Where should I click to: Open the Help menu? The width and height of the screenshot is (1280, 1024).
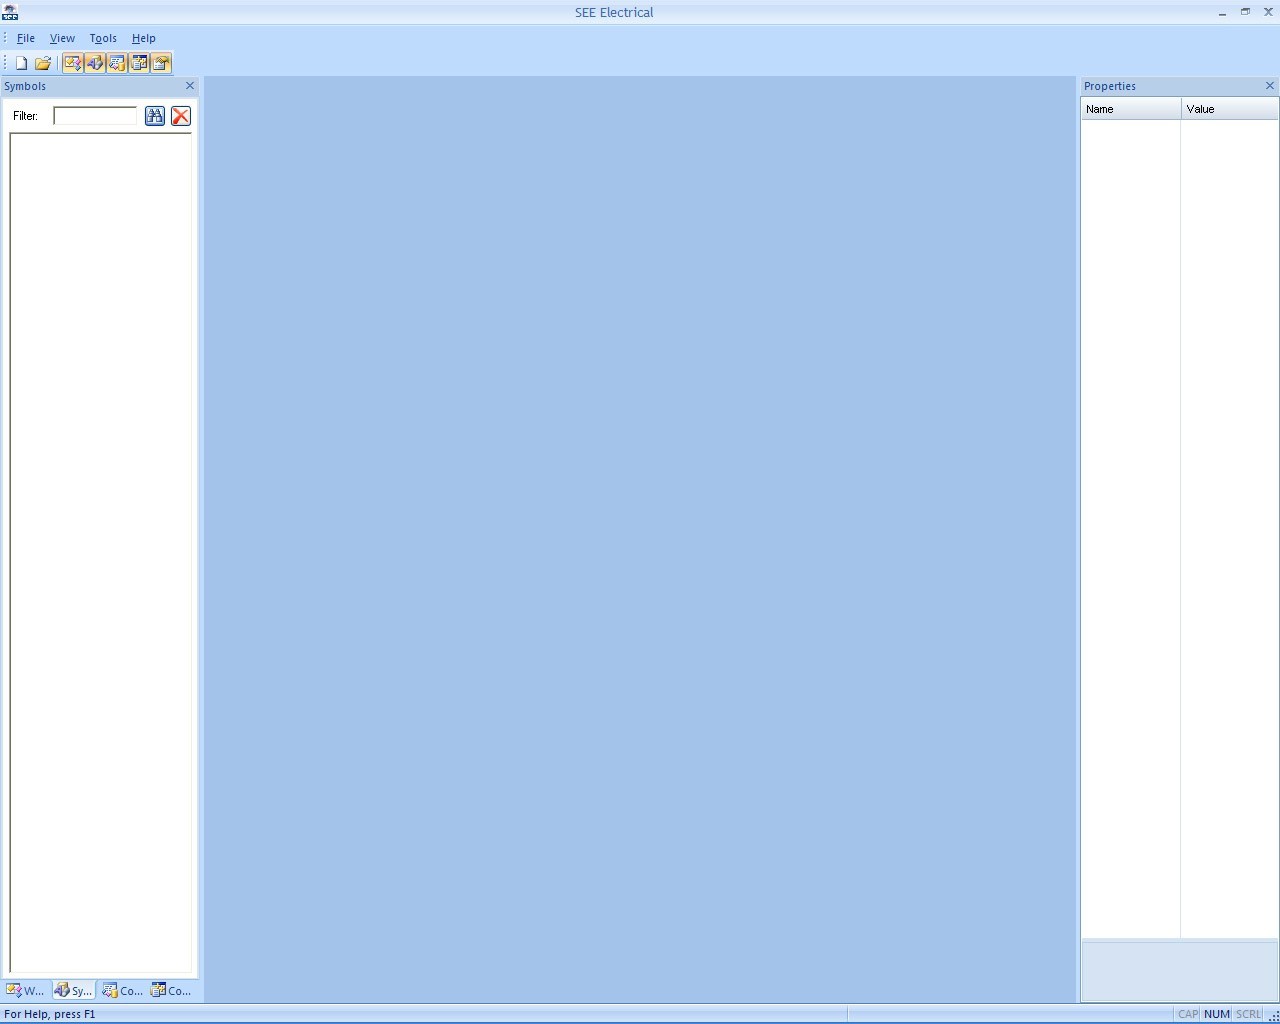(x=144, y=38)
